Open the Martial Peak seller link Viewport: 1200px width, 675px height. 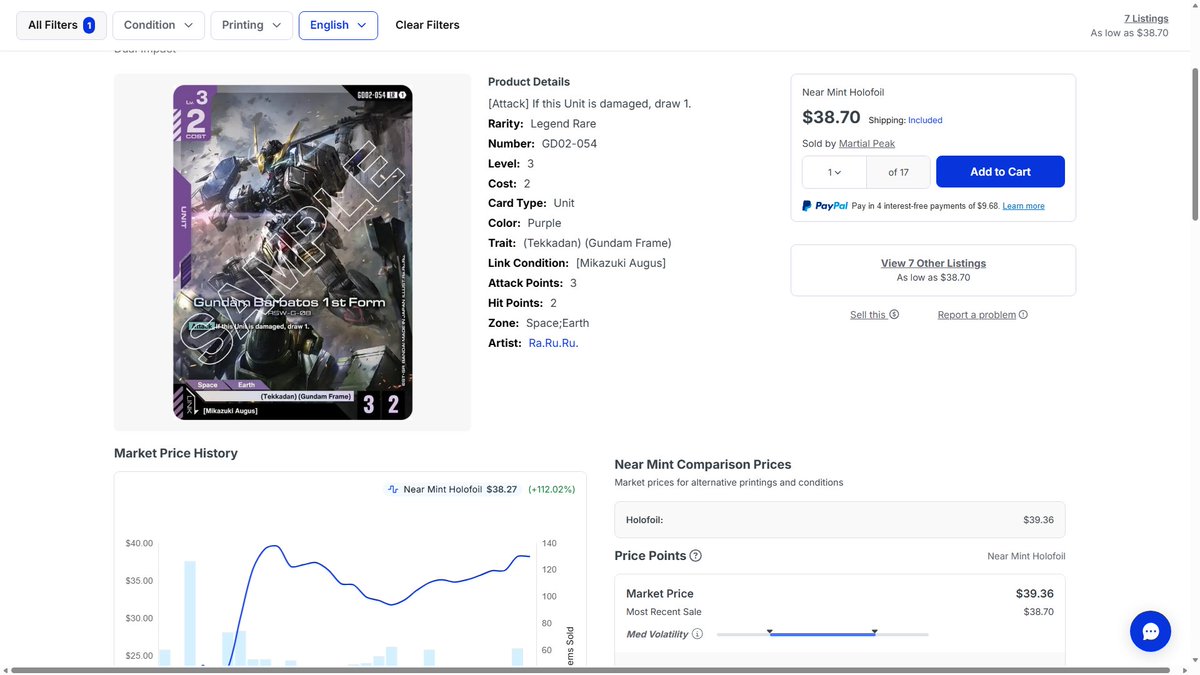pyautogui.click(x=867, y=144)
